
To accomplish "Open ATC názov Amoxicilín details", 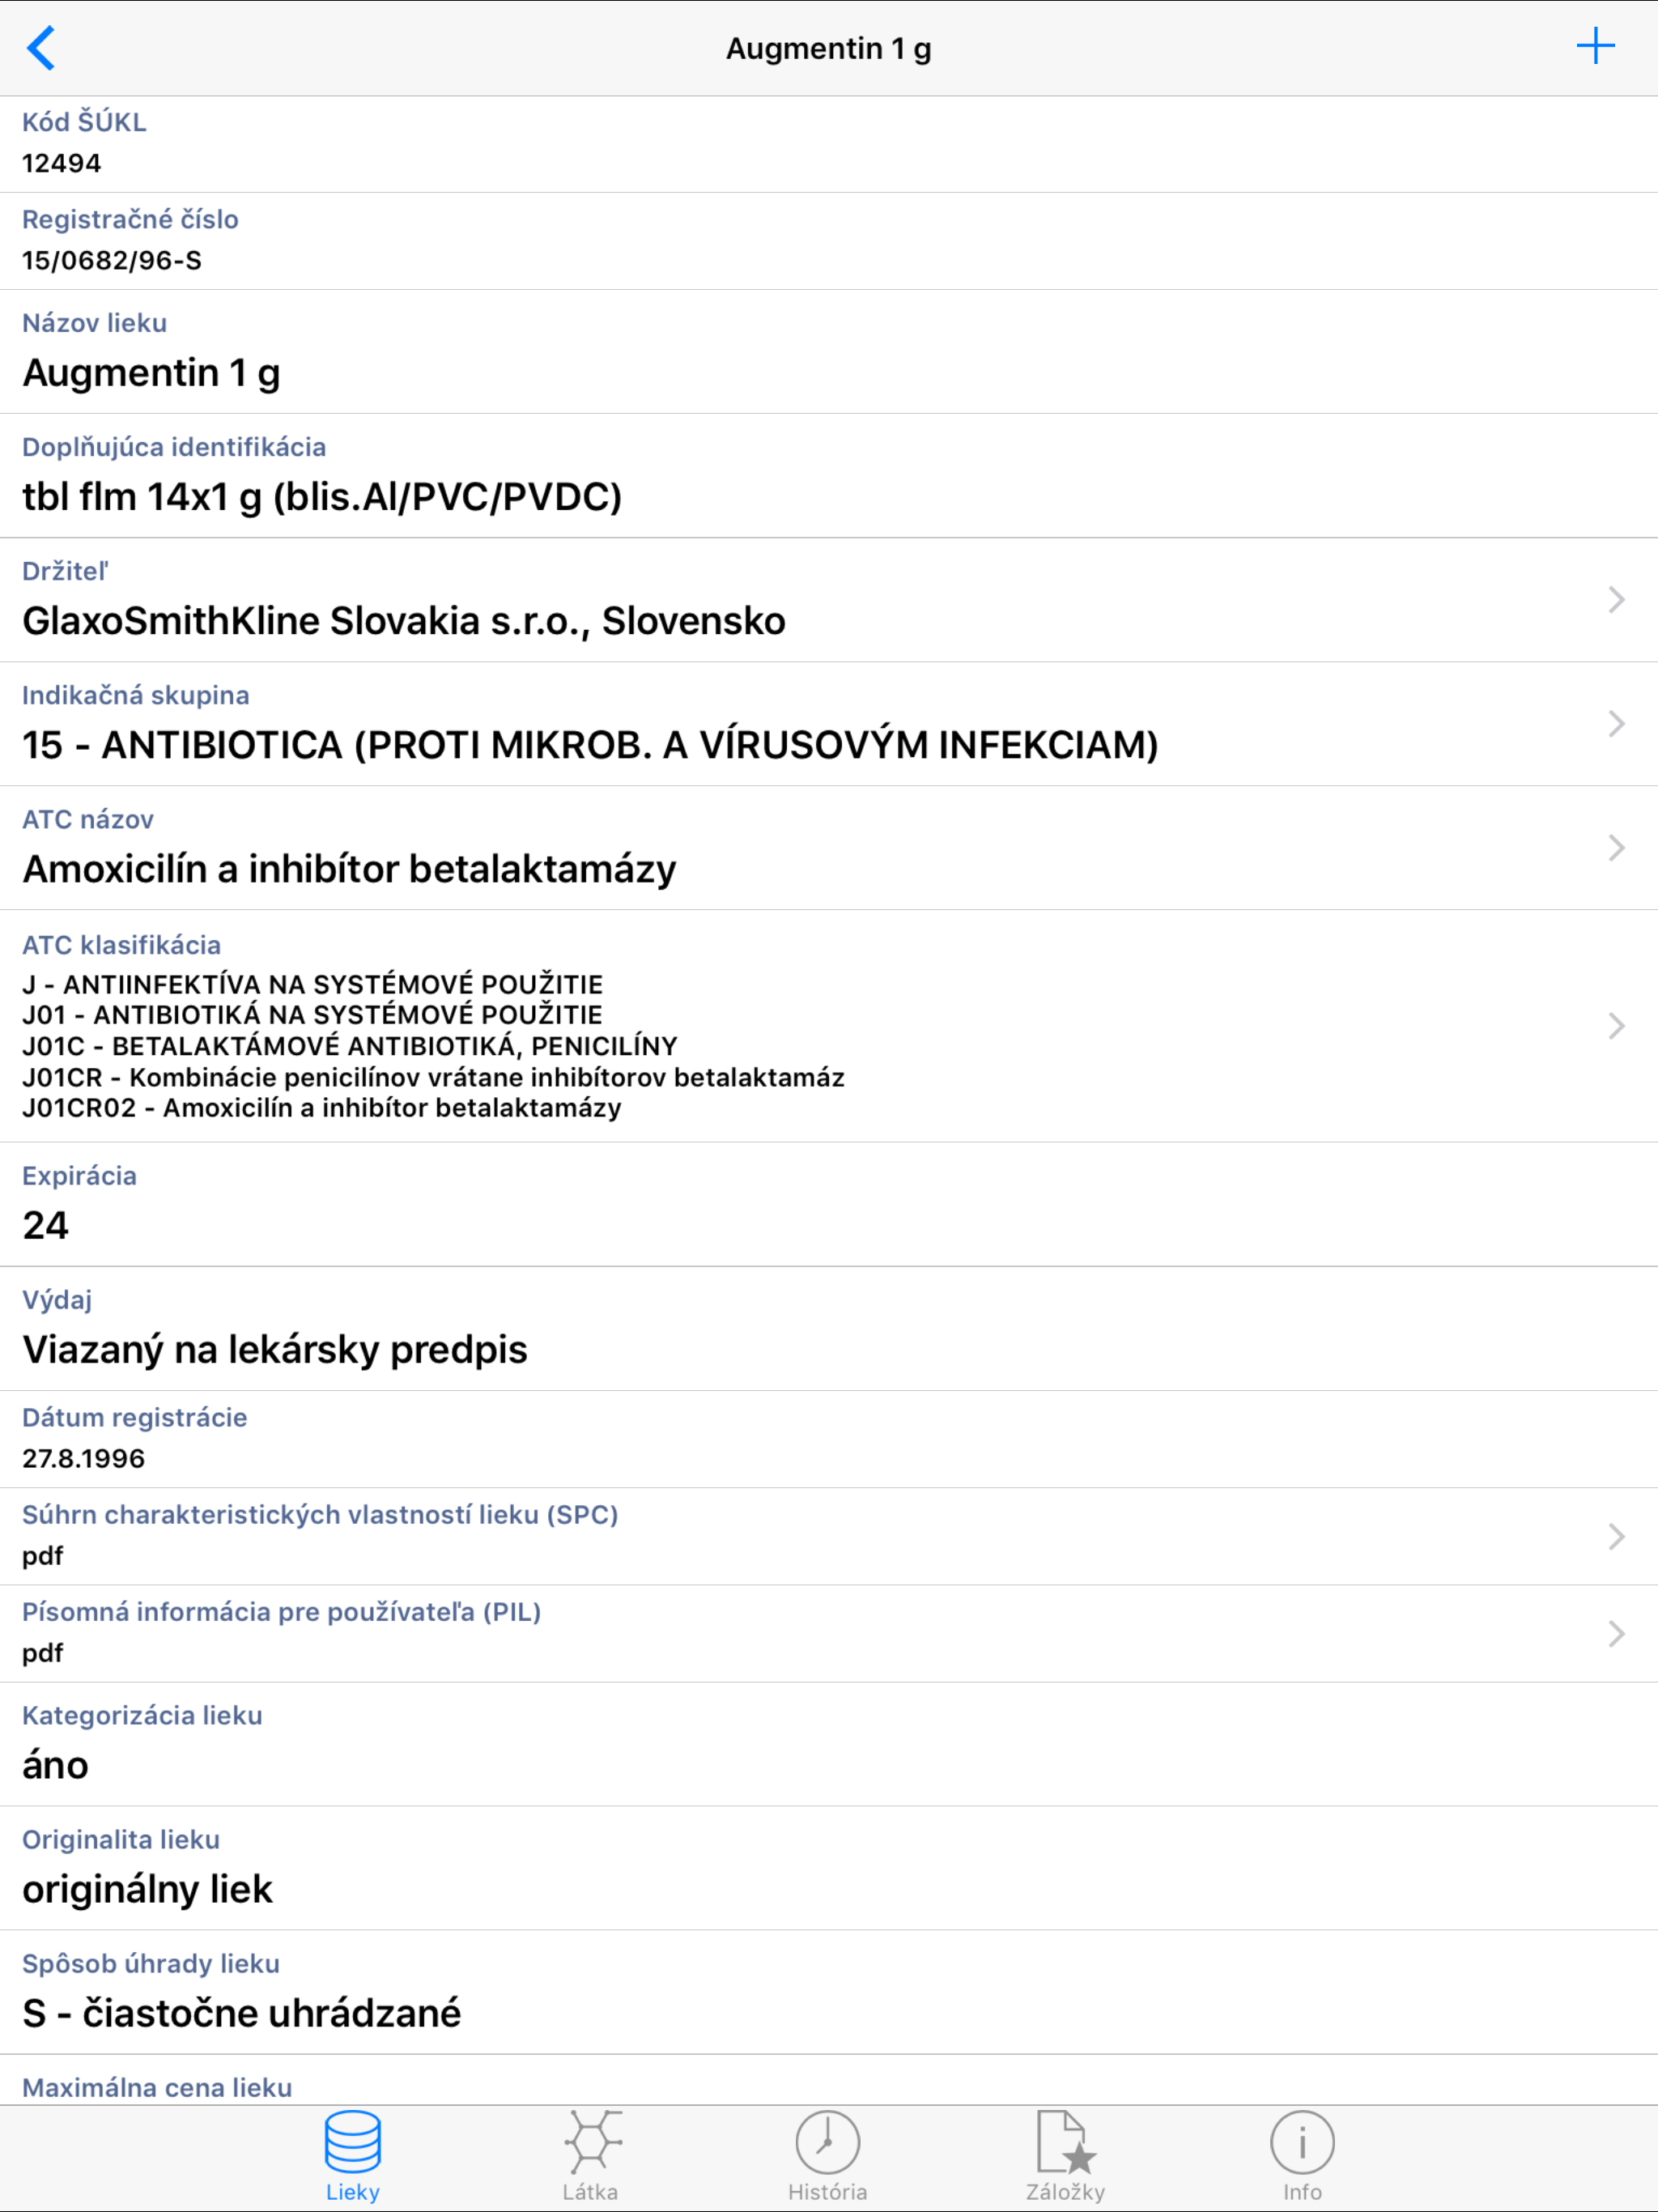I will (829, 848).
